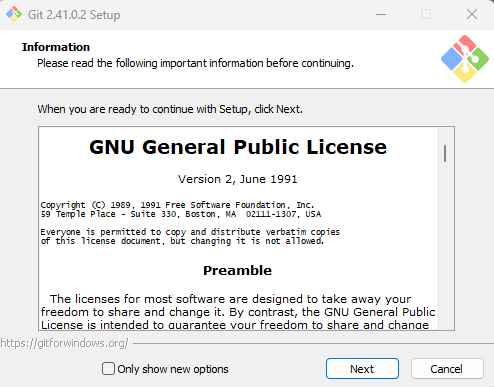Cancel the Git installation

tap(447, 369)
